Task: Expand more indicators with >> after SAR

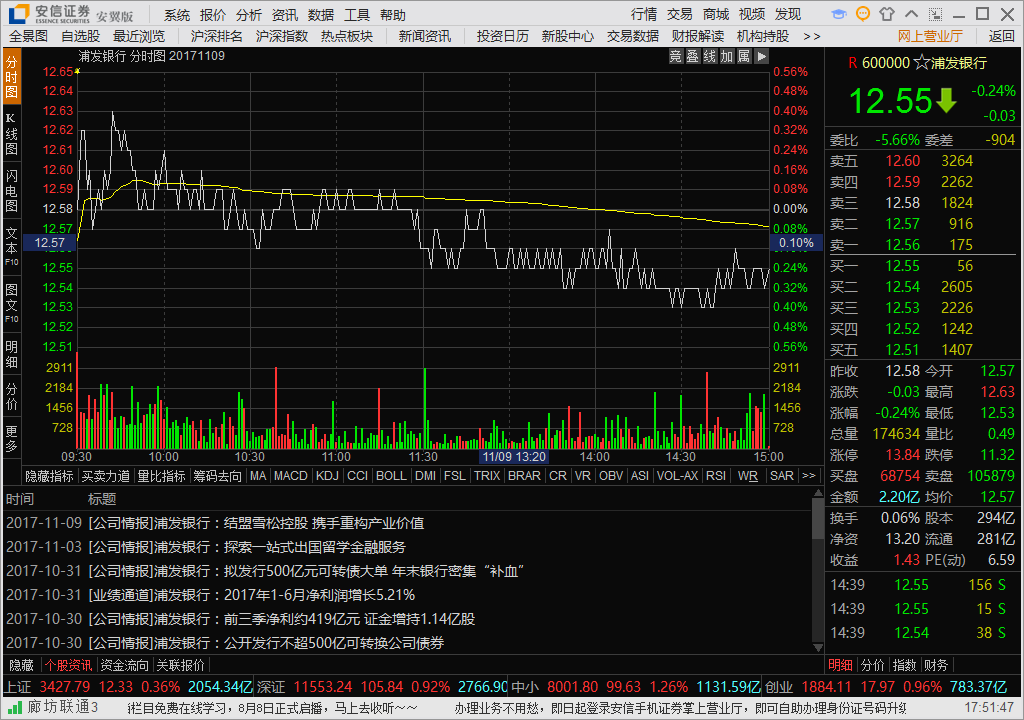Action: pos(808,476)
